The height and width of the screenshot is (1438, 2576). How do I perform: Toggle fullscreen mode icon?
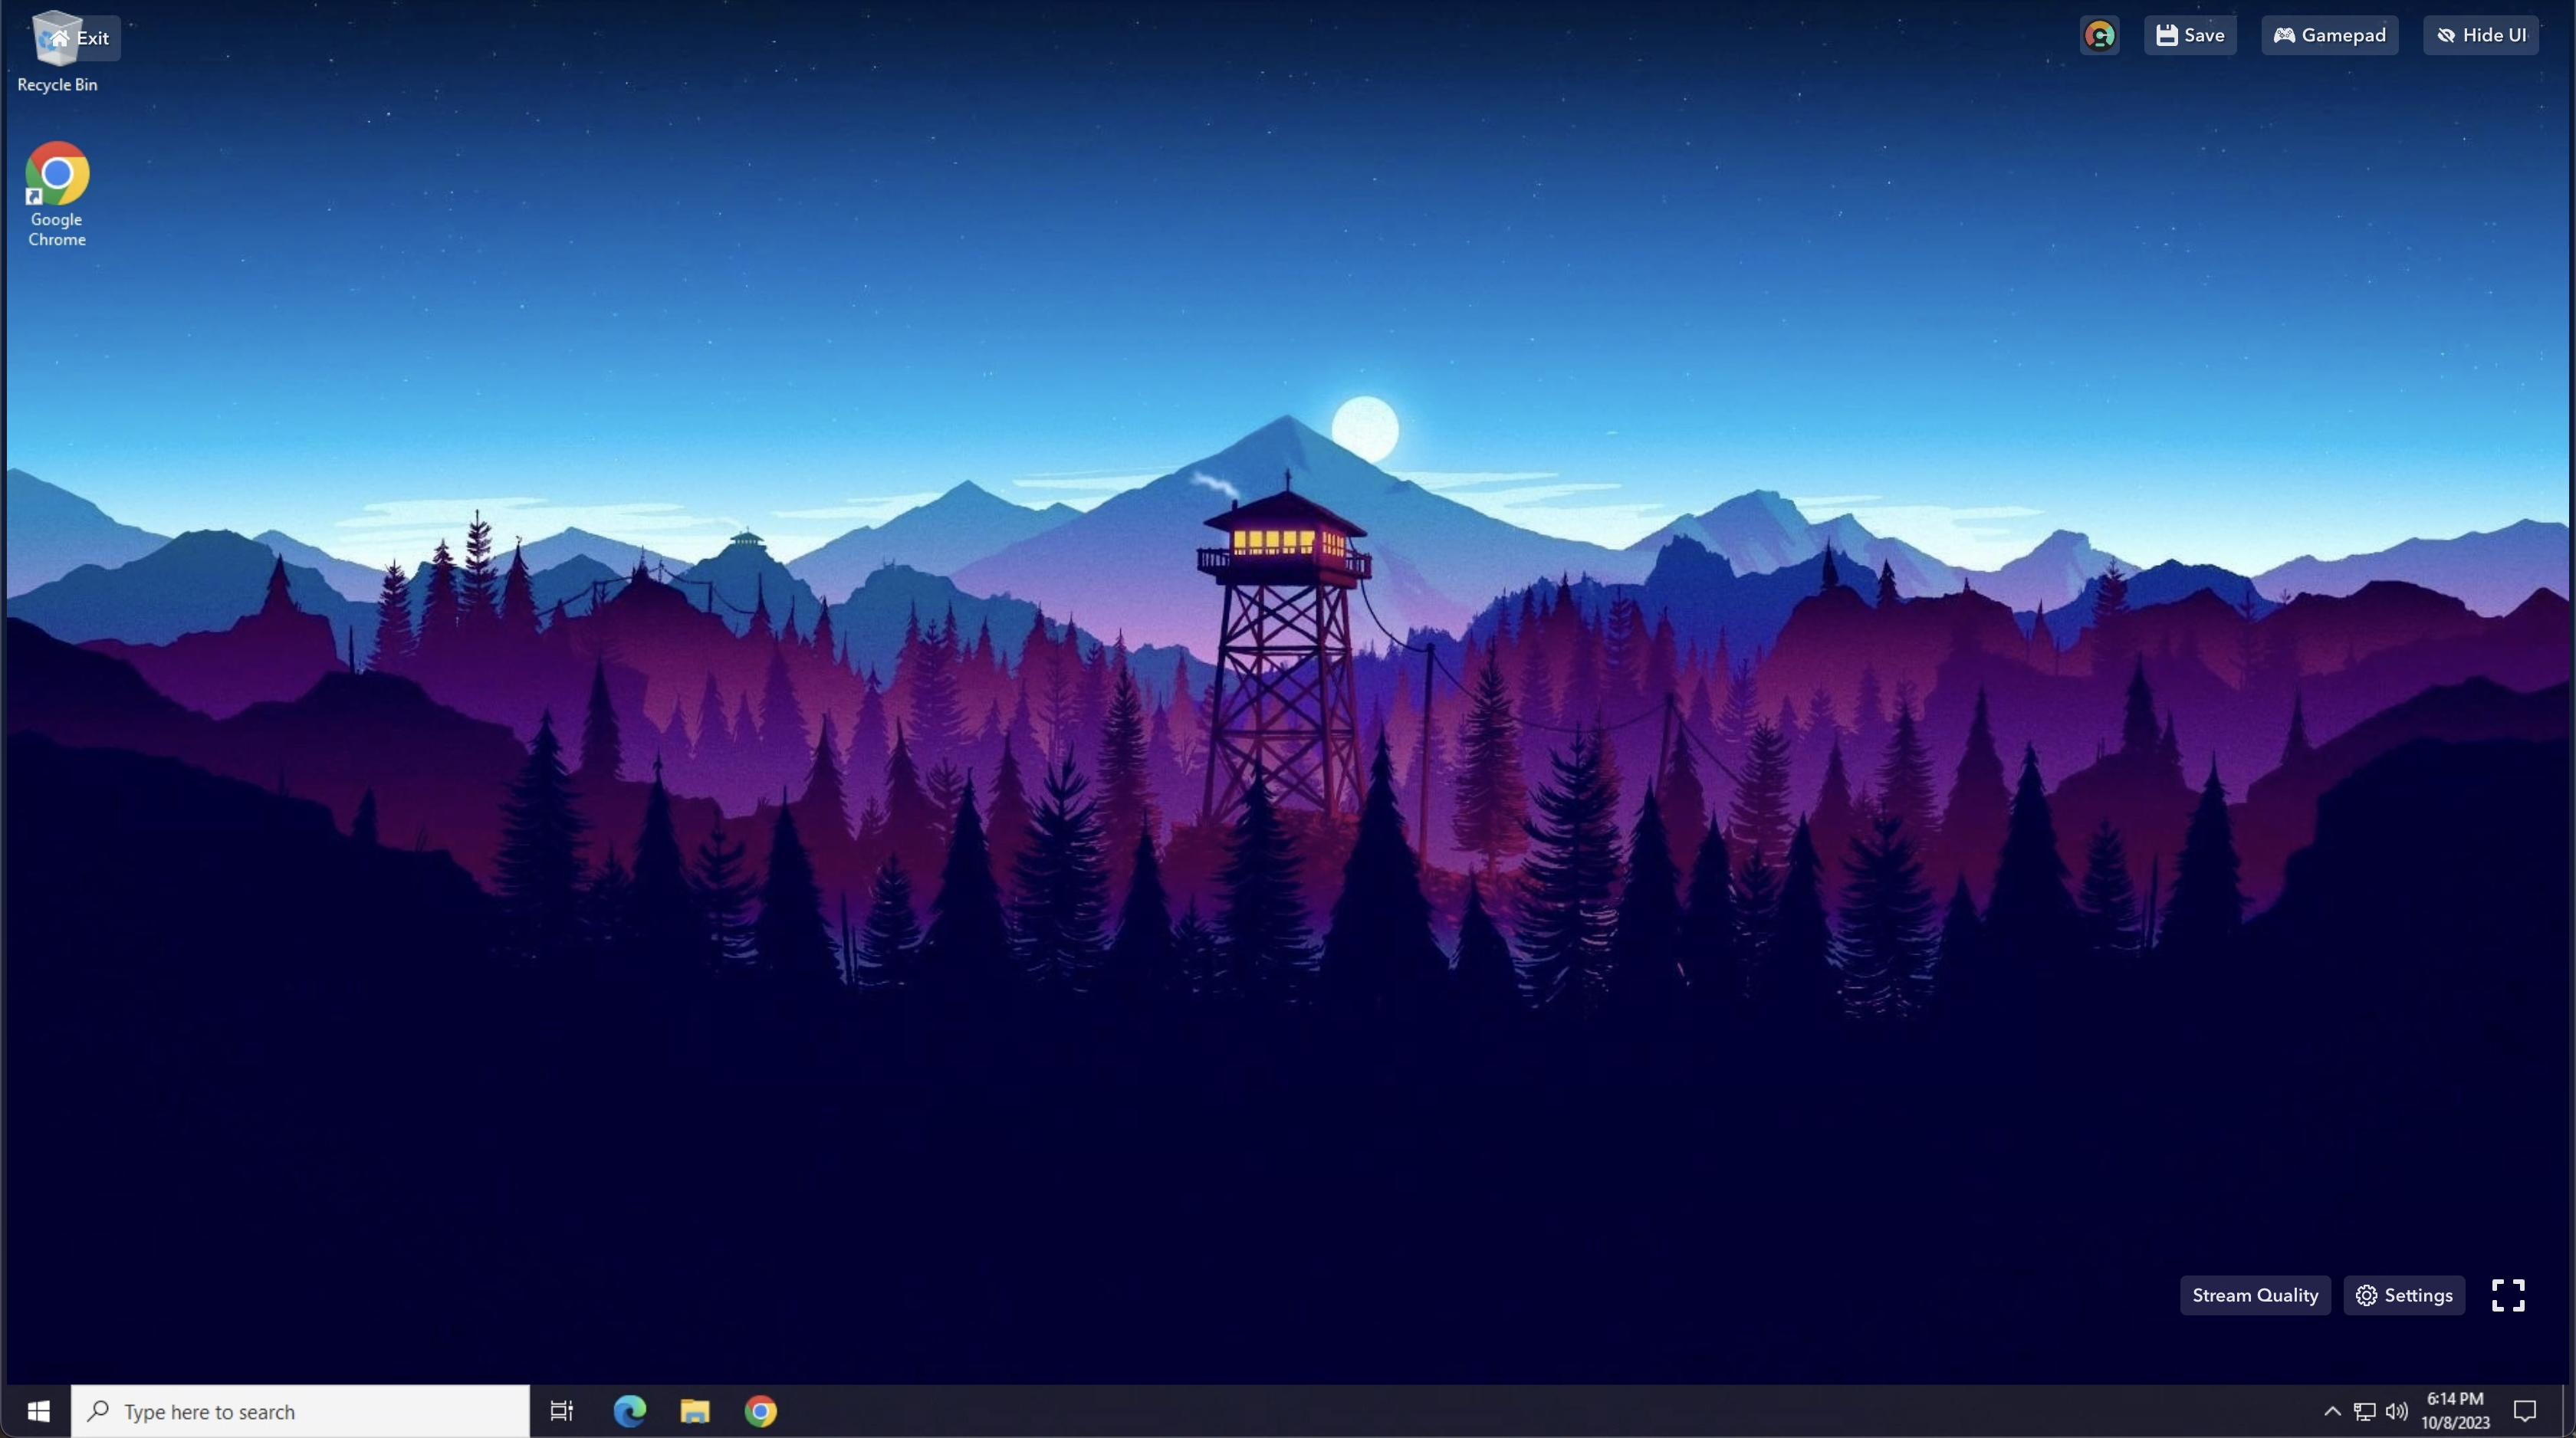click(x=2507, y=1295)
